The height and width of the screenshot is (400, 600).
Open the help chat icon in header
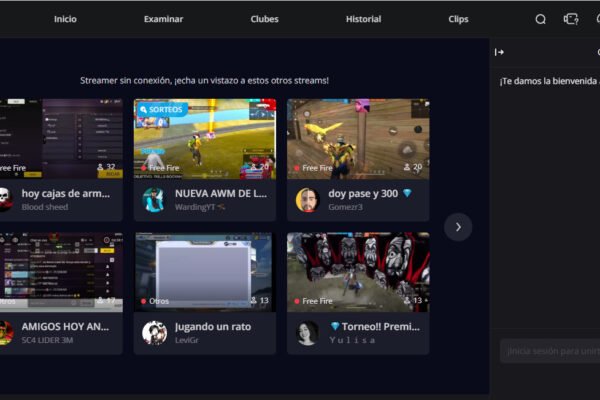coord(571,19)
